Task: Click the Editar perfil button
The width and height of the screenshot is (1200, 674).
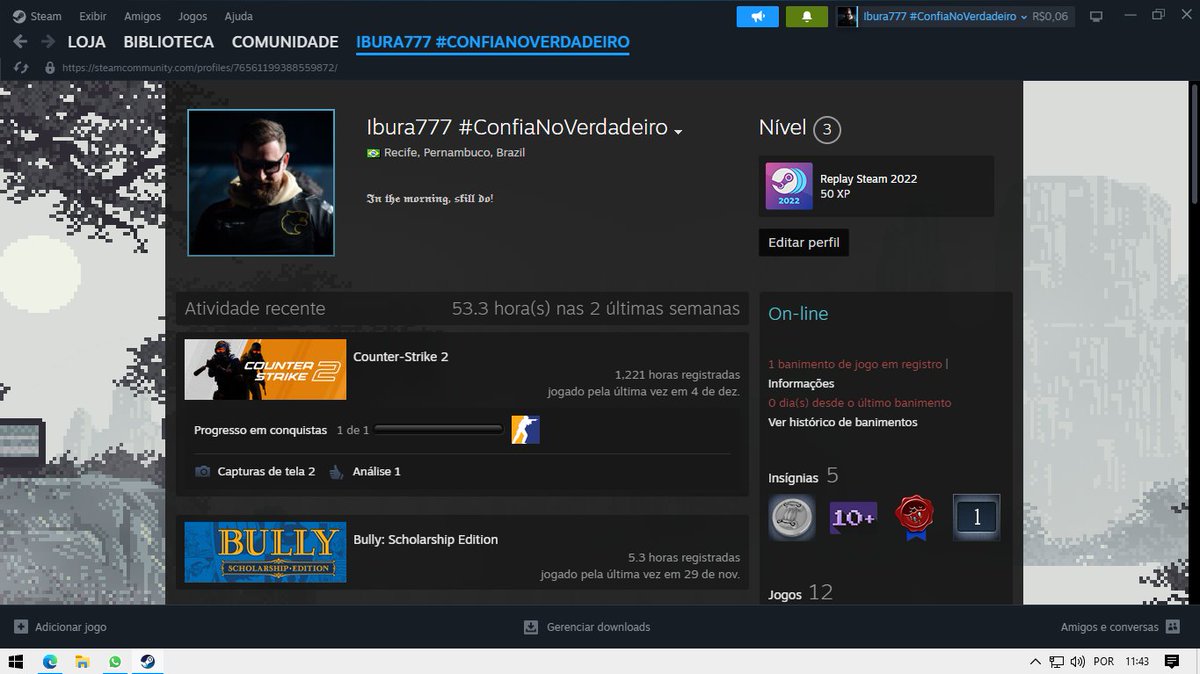Action: pos(803,242)
